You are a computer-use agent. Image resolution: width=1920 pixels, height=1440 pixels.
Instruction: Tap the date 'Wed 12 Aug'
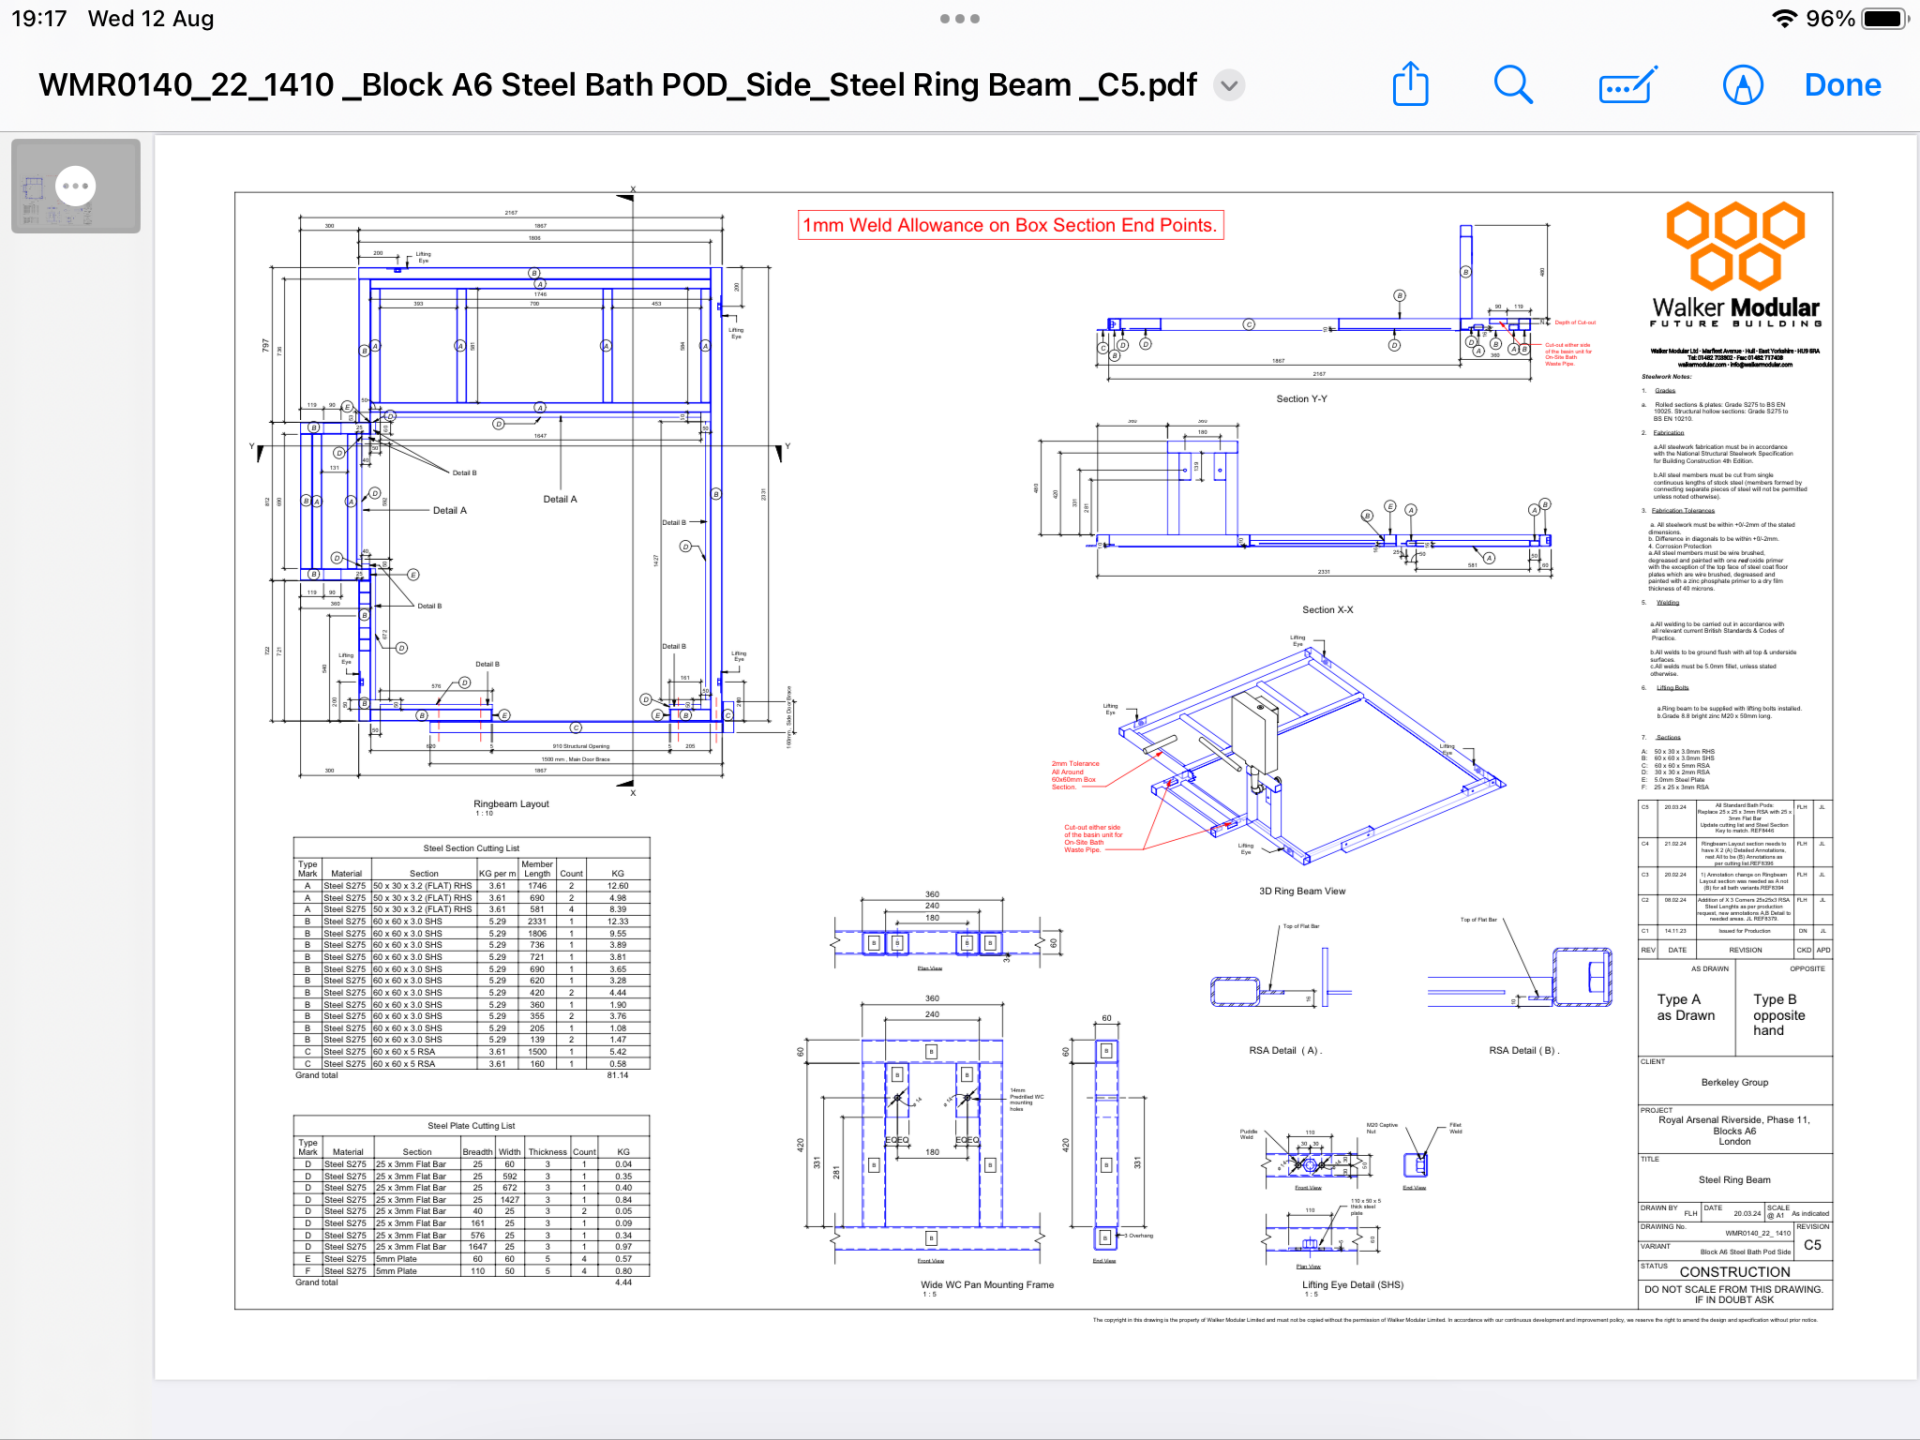151,19
